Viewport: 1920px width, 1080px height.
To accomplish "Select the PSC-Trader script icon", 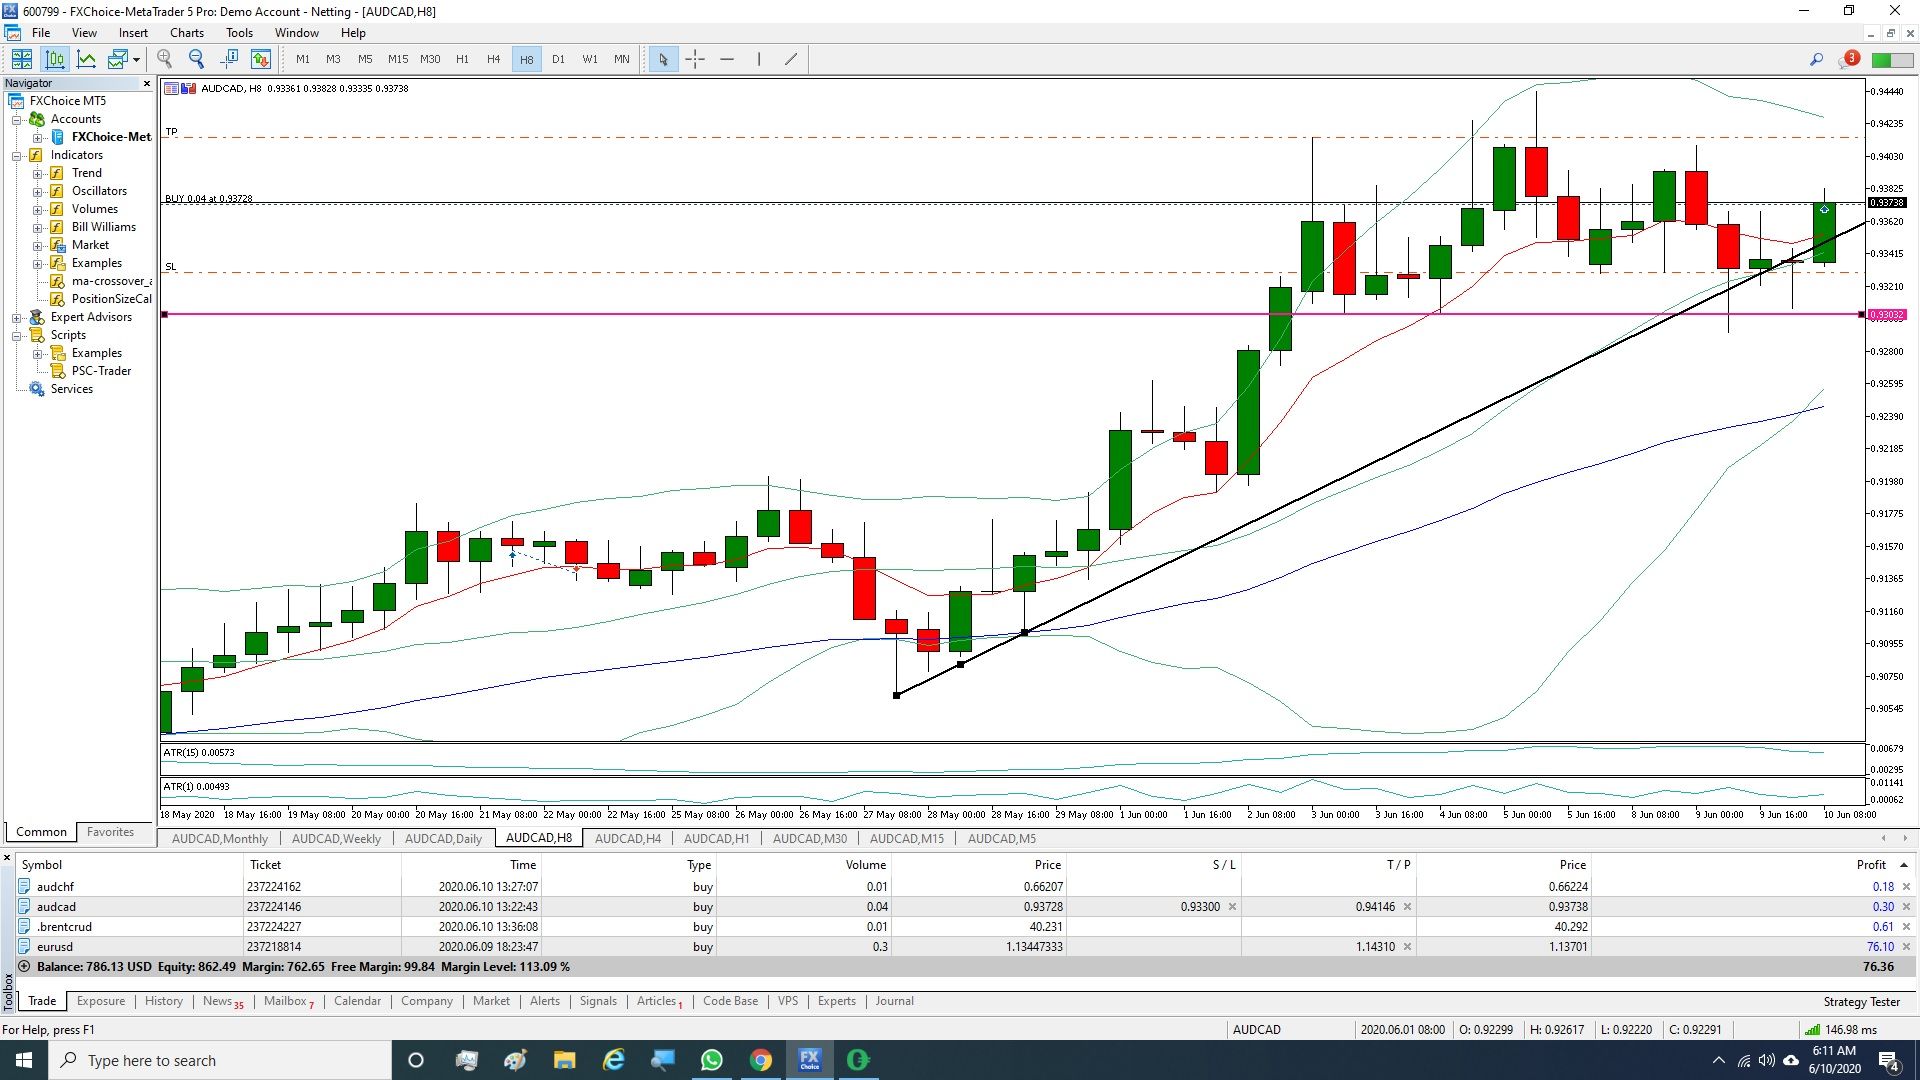I will [x=58, y=371].
